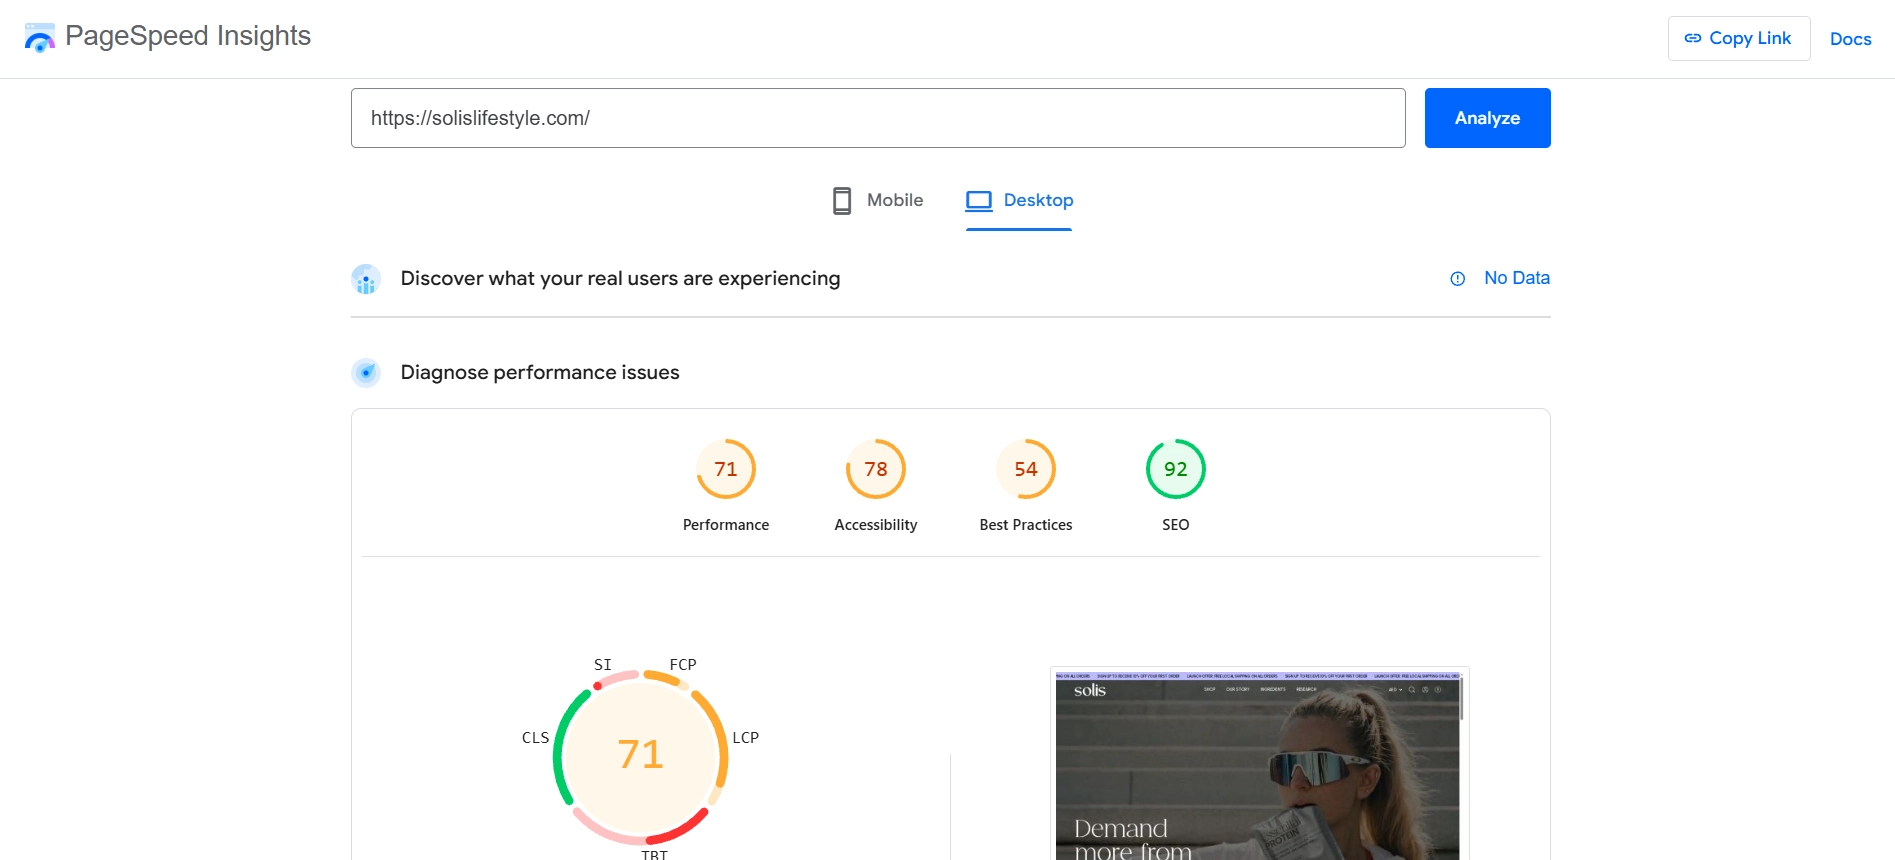Click the No Data info icon
1895x860 pixels.
(x=1458, y=279)
